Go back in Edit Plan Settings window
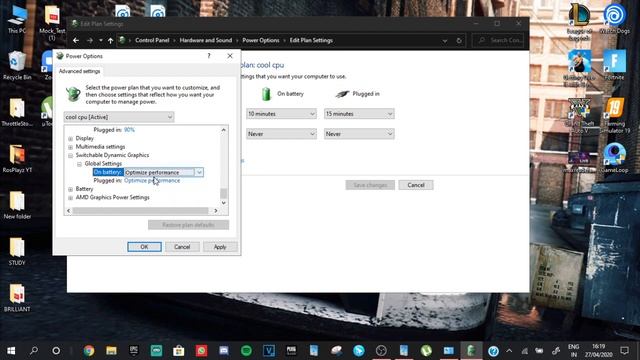The image size is (640, 360). coord(76,40)
